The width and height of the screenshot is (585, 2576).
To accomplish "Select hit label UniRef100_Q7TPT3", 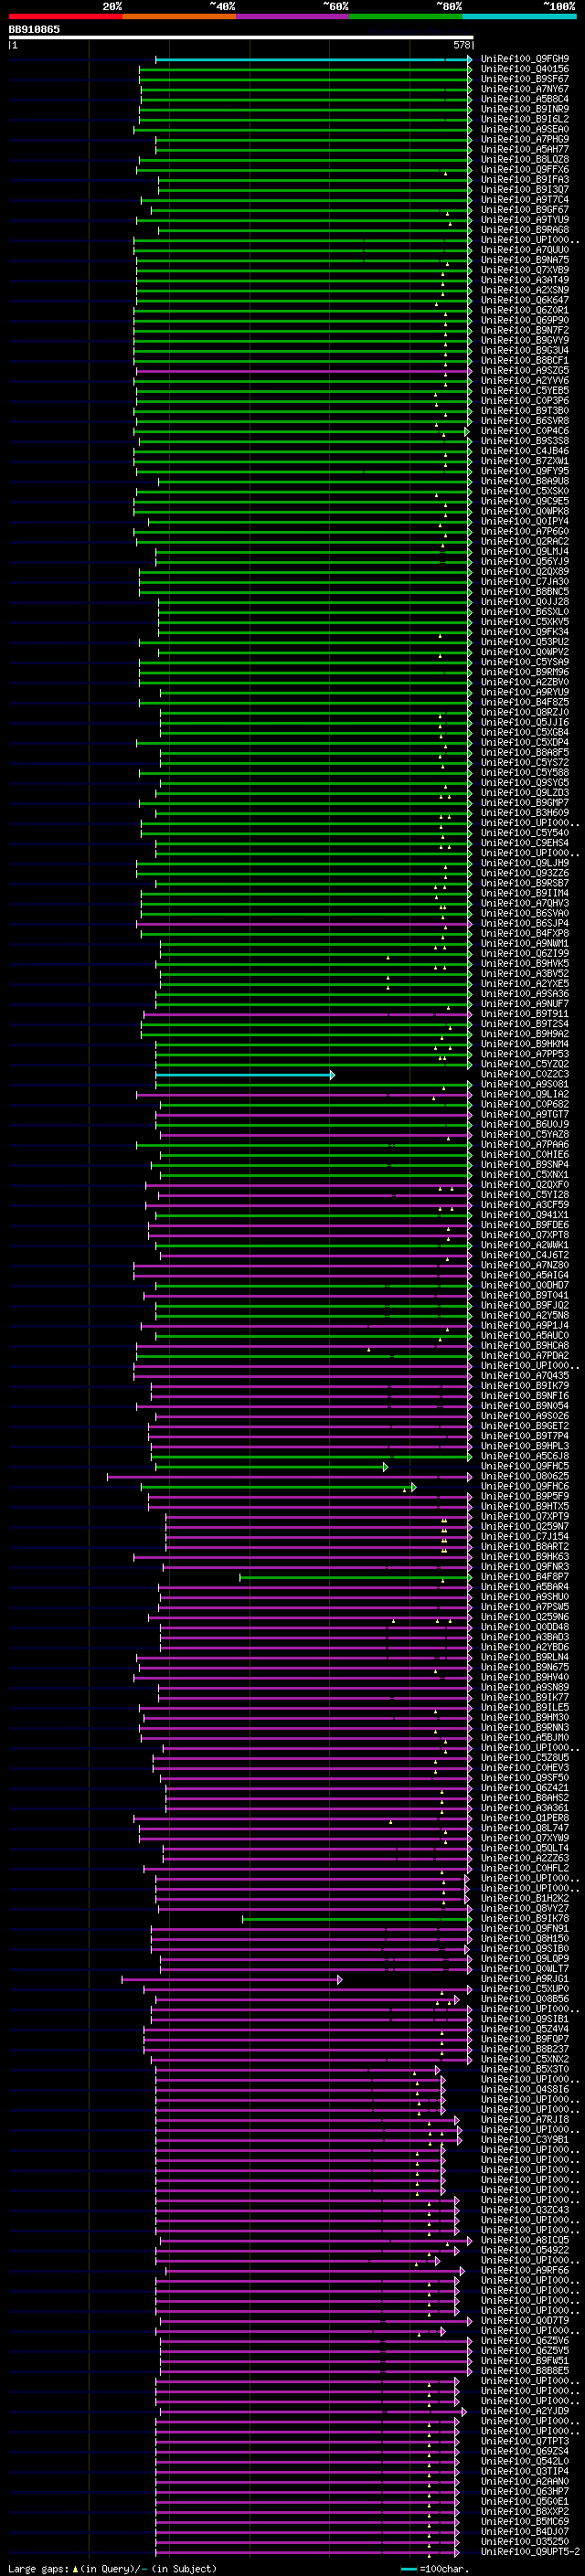I will (x=525, y=2441).
